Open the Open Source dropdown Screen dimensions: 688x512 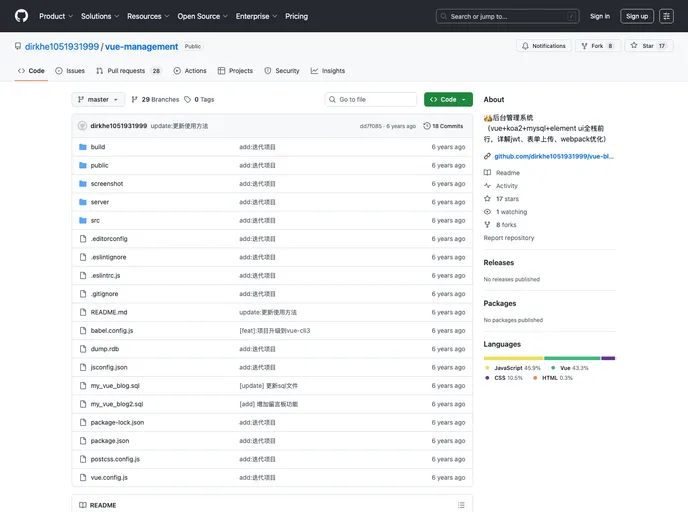202,16
